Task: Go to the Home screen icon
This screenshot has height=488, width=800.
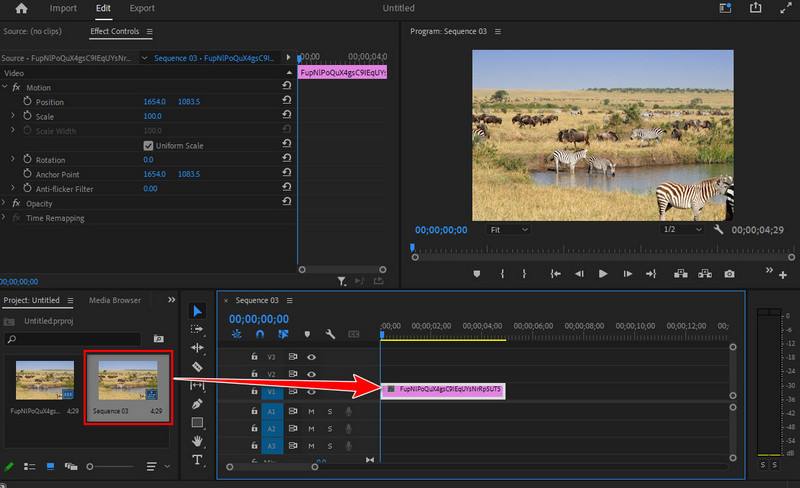Action: click(x=21, y=8)
